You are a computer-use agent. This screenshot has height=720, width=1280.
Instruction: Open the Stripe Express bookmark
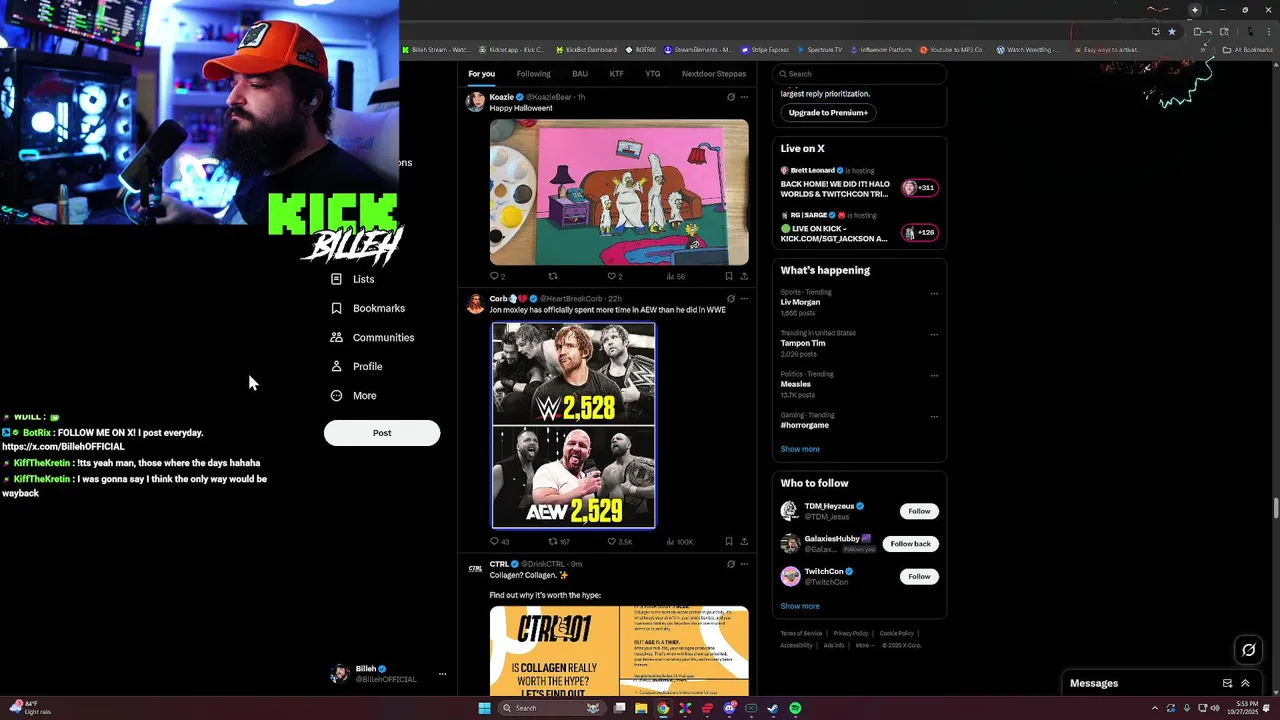[765, 49]
